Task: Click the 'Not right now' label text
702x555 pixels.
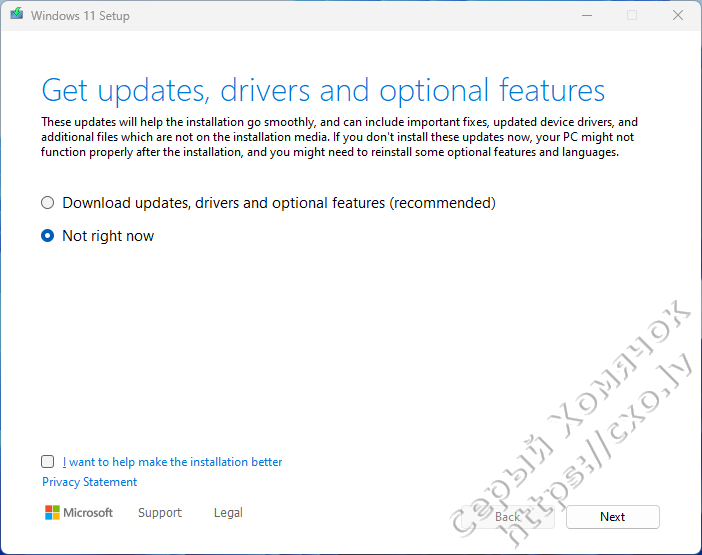Action: point(108,236)
